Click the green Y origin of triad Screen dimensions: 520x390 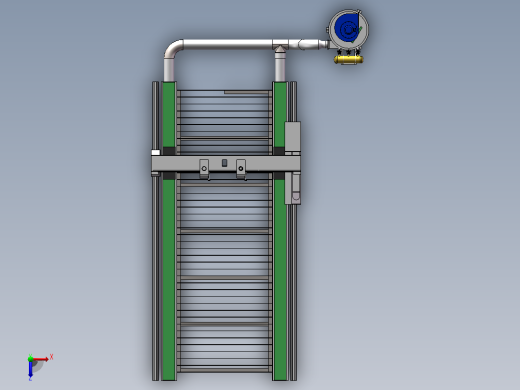point(30,359)
